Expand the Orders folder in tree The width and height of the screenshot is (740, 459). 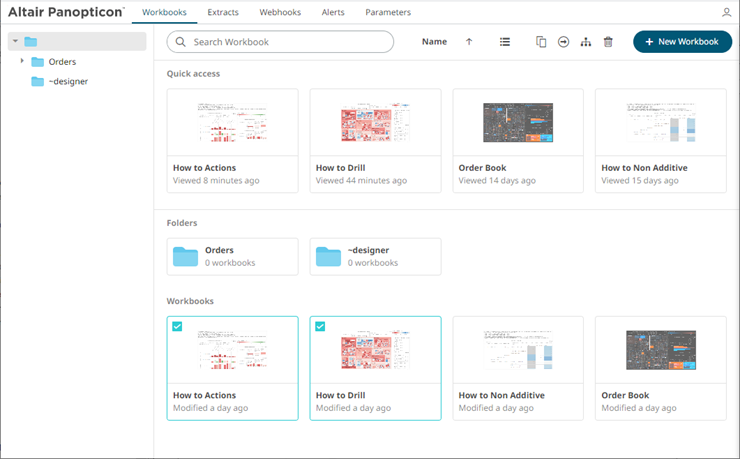pyautogui.click(x=23, y=62)
